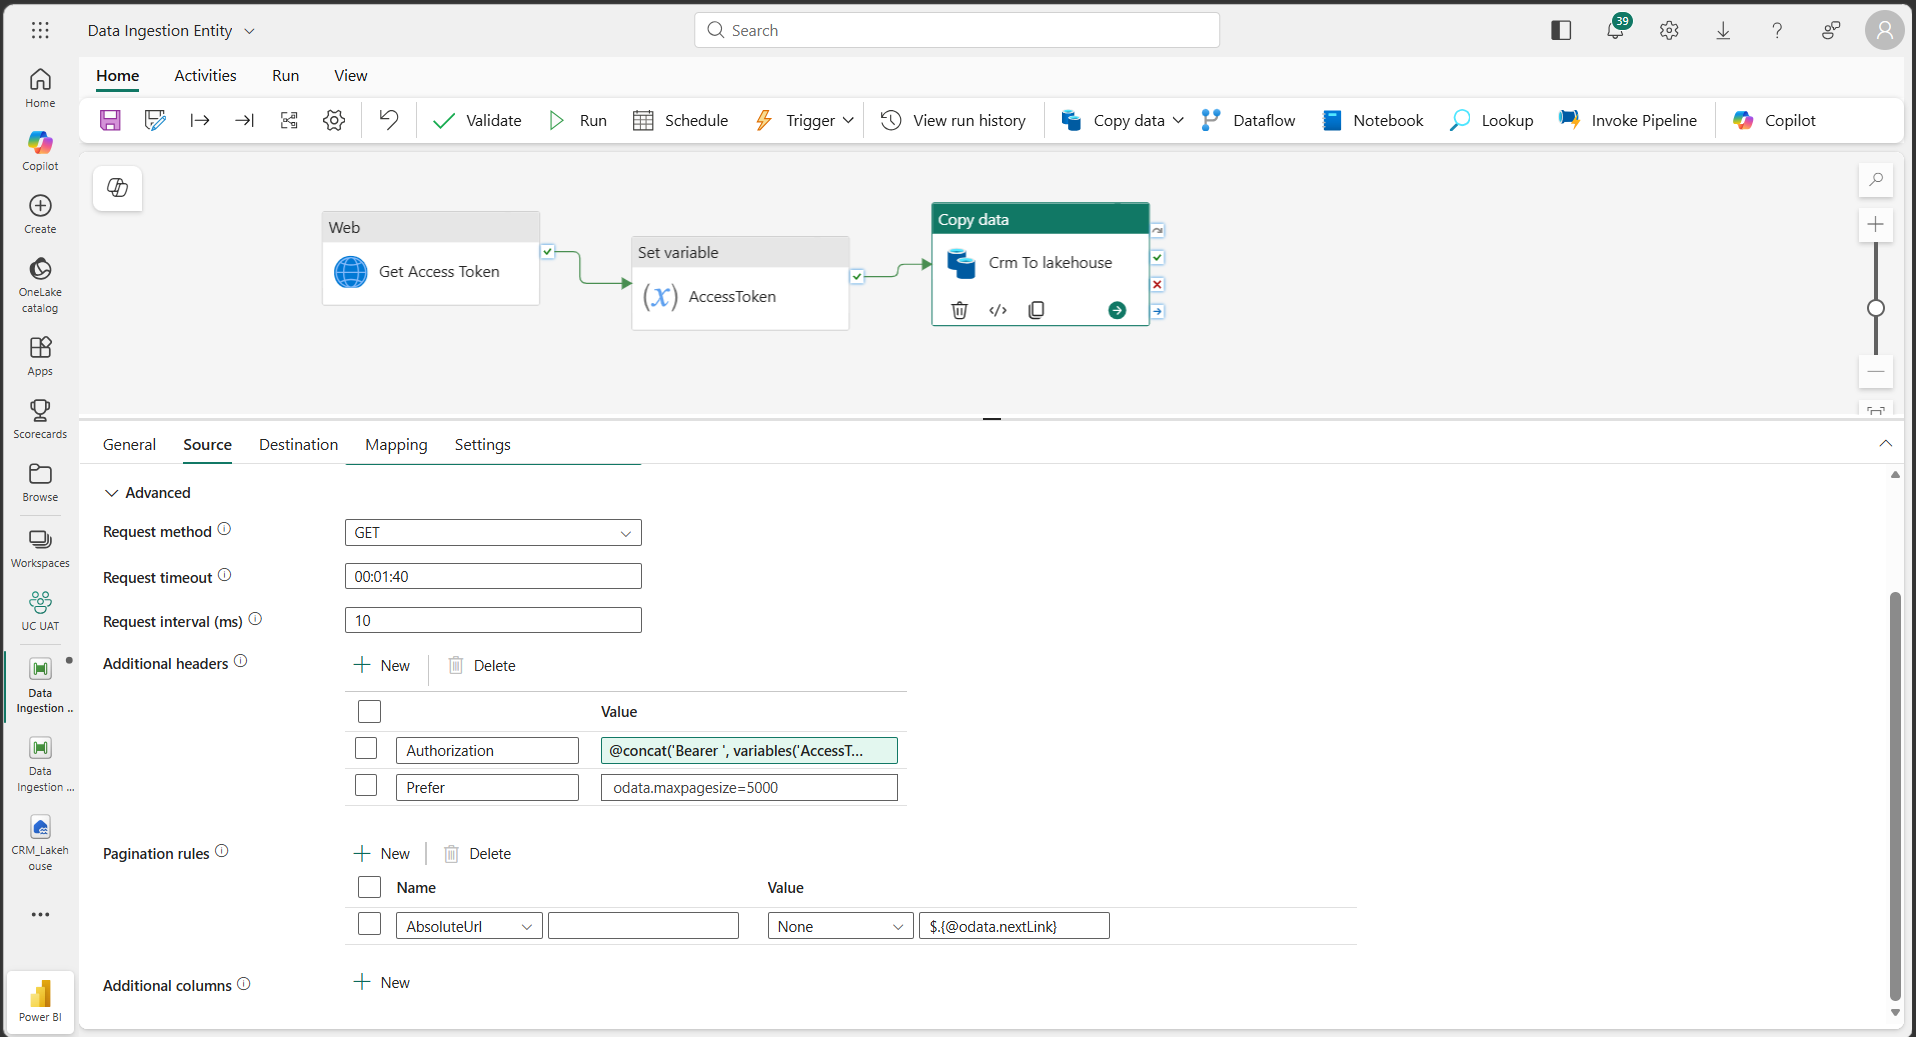The width and height of the screenshot is (1916, 1037).
Task: Open pipeline settings gear in toolbar
Action: click(x=334, y=120)
